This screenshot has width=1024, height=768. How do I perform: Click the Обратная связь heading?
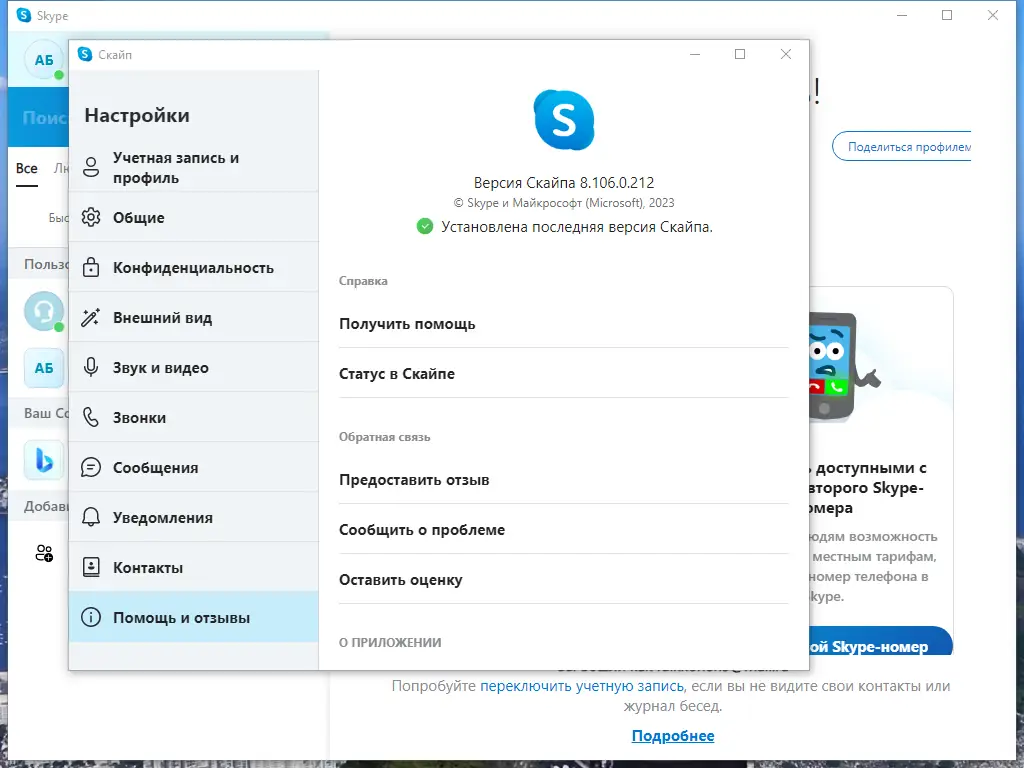pyautogui.click(x=385, y=437)
